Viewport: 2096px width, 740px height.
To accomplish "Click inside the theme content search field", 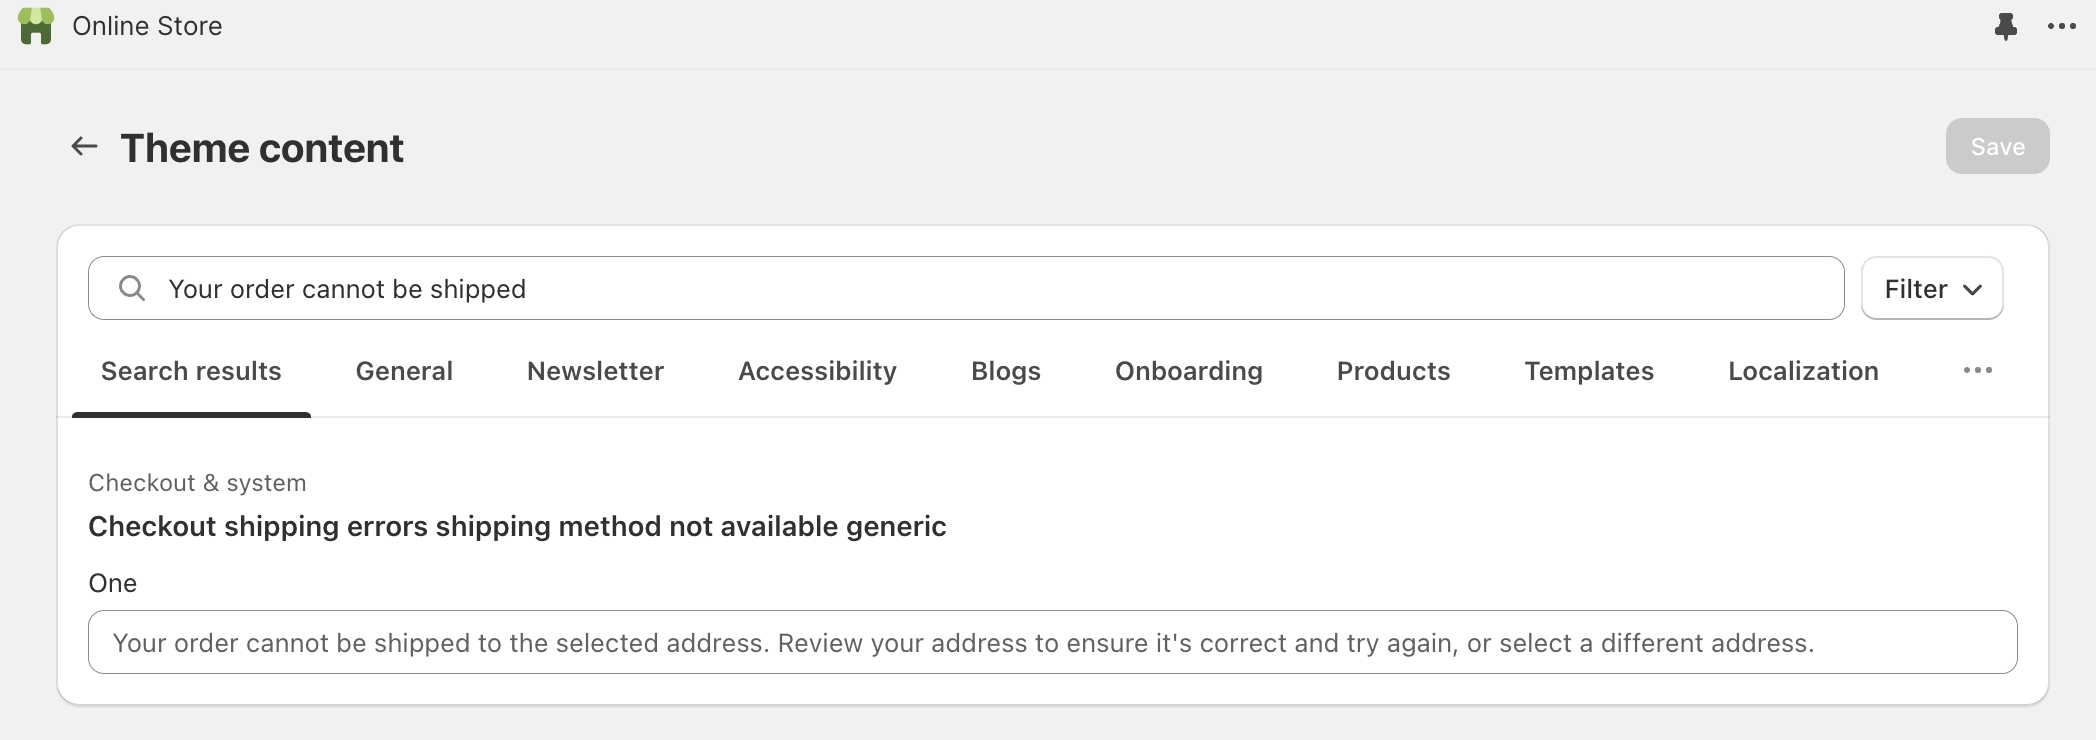I will [x=700, y=288].
